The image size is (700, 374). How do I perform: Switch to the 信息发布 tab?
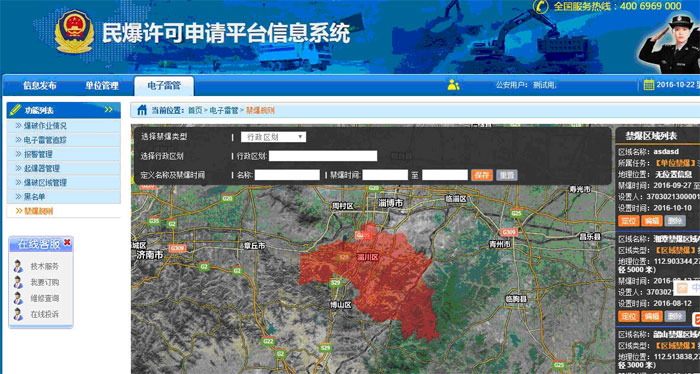40,86
